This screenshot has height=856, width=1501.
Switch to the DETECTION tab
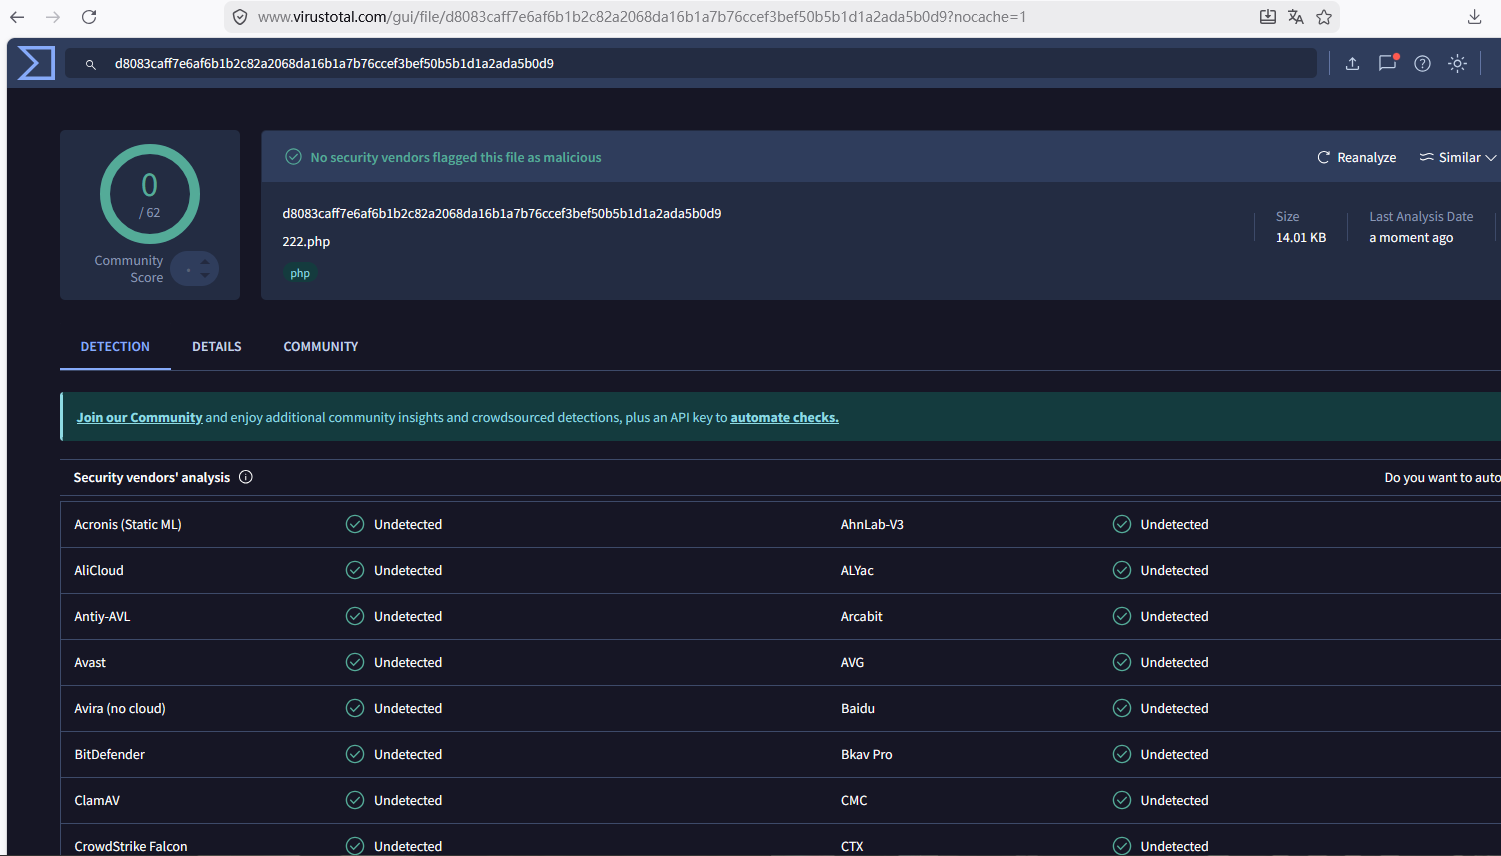pyautogui.click(x=115, y=346)
